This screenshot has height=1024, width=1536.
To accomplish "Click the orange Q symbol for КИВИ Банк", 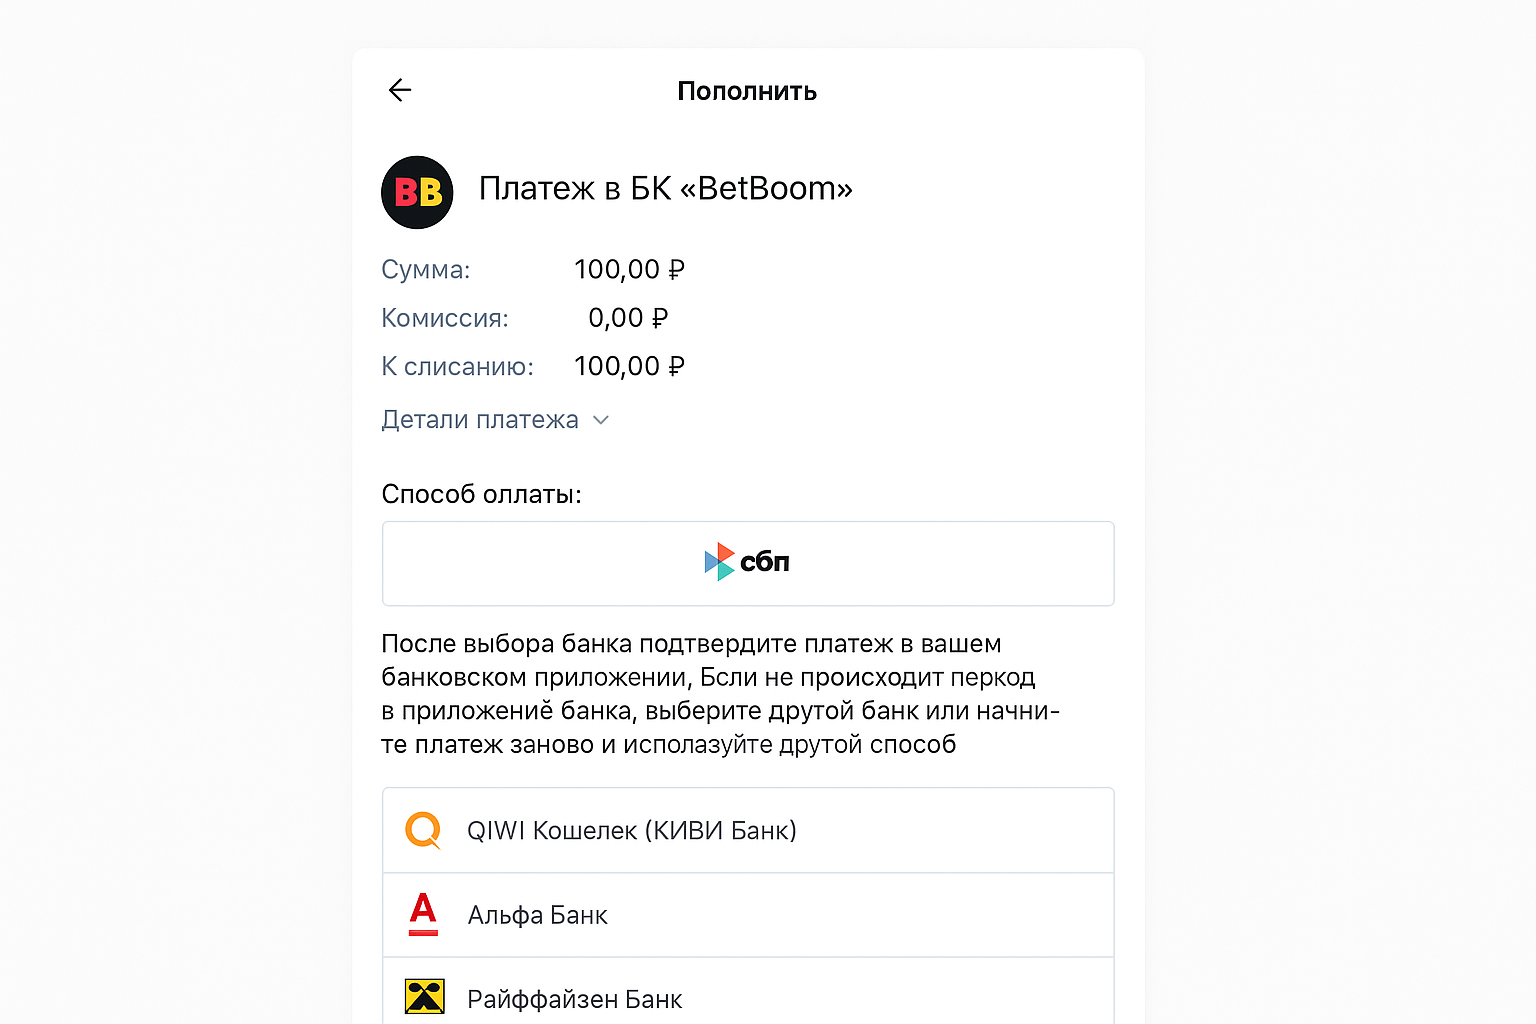I will click(x=424, y=830).
